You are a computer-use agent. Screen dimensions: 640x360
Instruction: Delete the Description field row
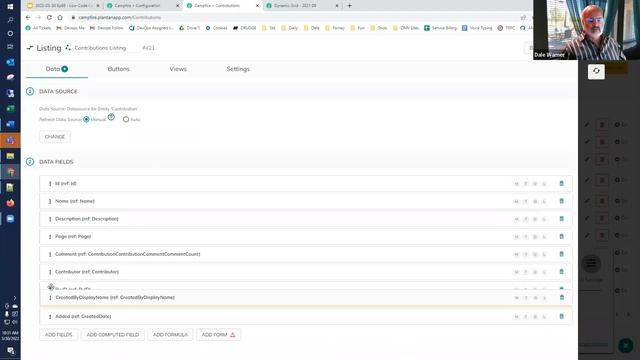coord(561,219)
